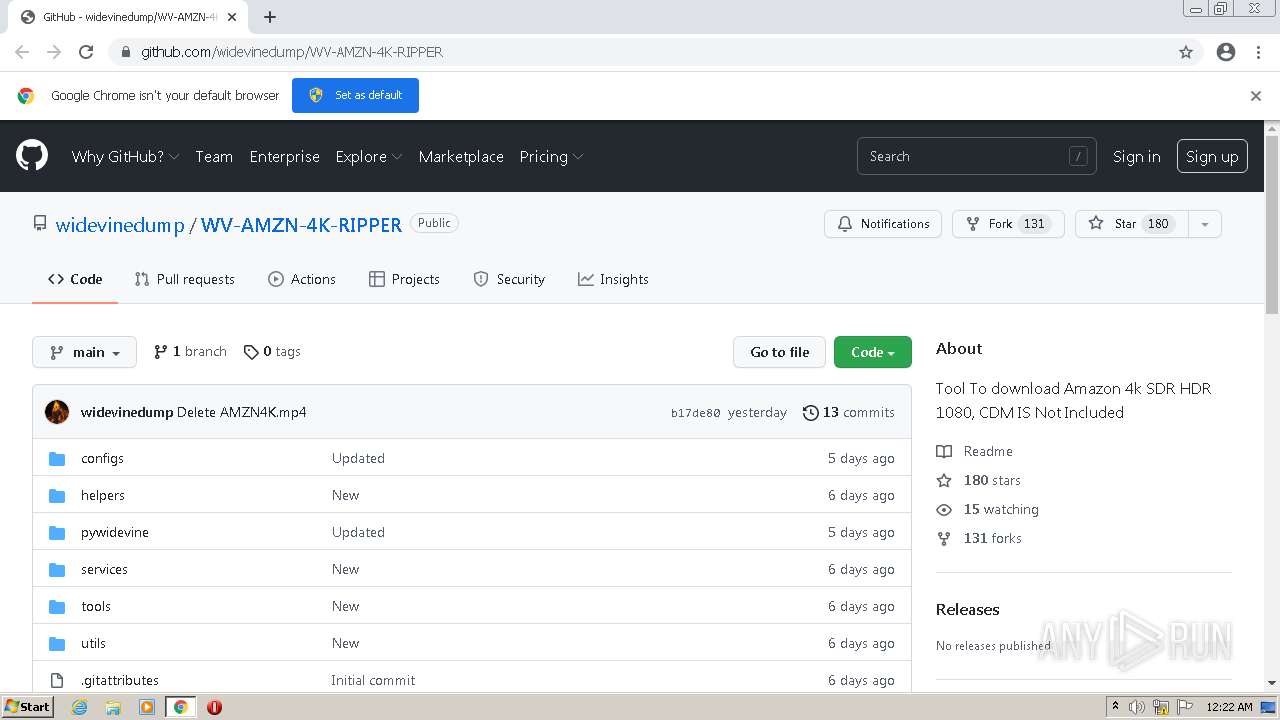This screenshot has width=1280, height=720.
Task: Show hidden system tray icons
Action: pos(1115,707)
